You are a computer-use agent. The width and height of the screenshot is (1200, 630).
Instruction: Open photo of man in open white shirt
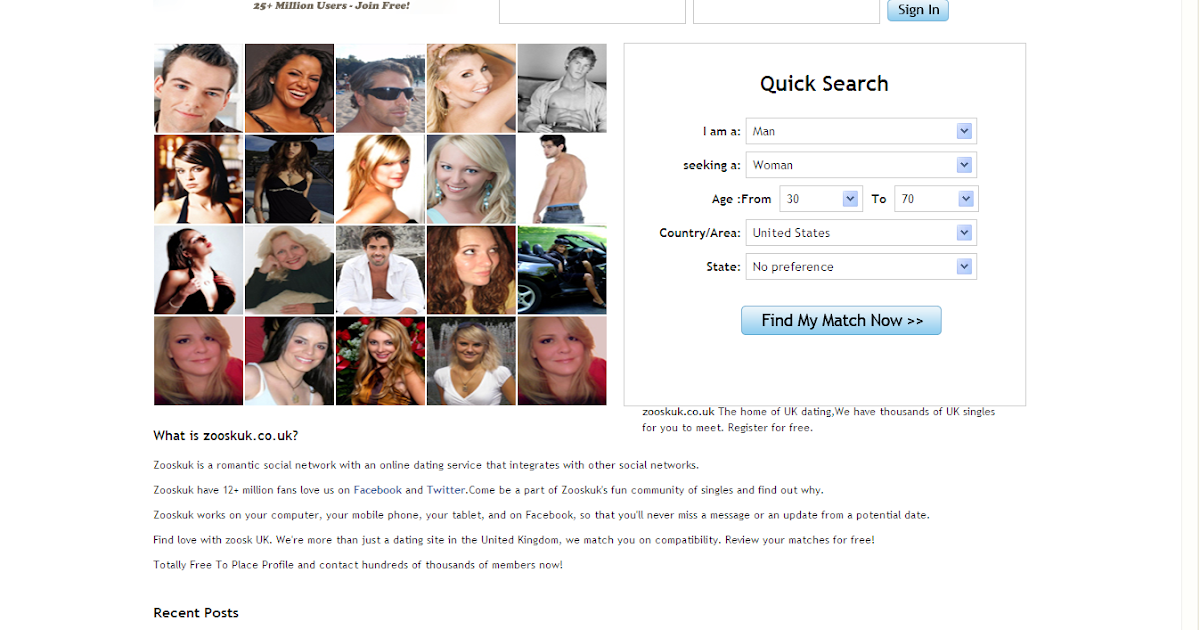(x=380, y=270)
